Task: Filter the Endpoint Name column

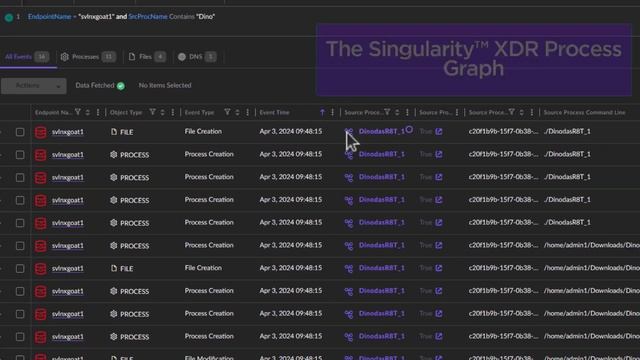Action: [x=78, y=112]
